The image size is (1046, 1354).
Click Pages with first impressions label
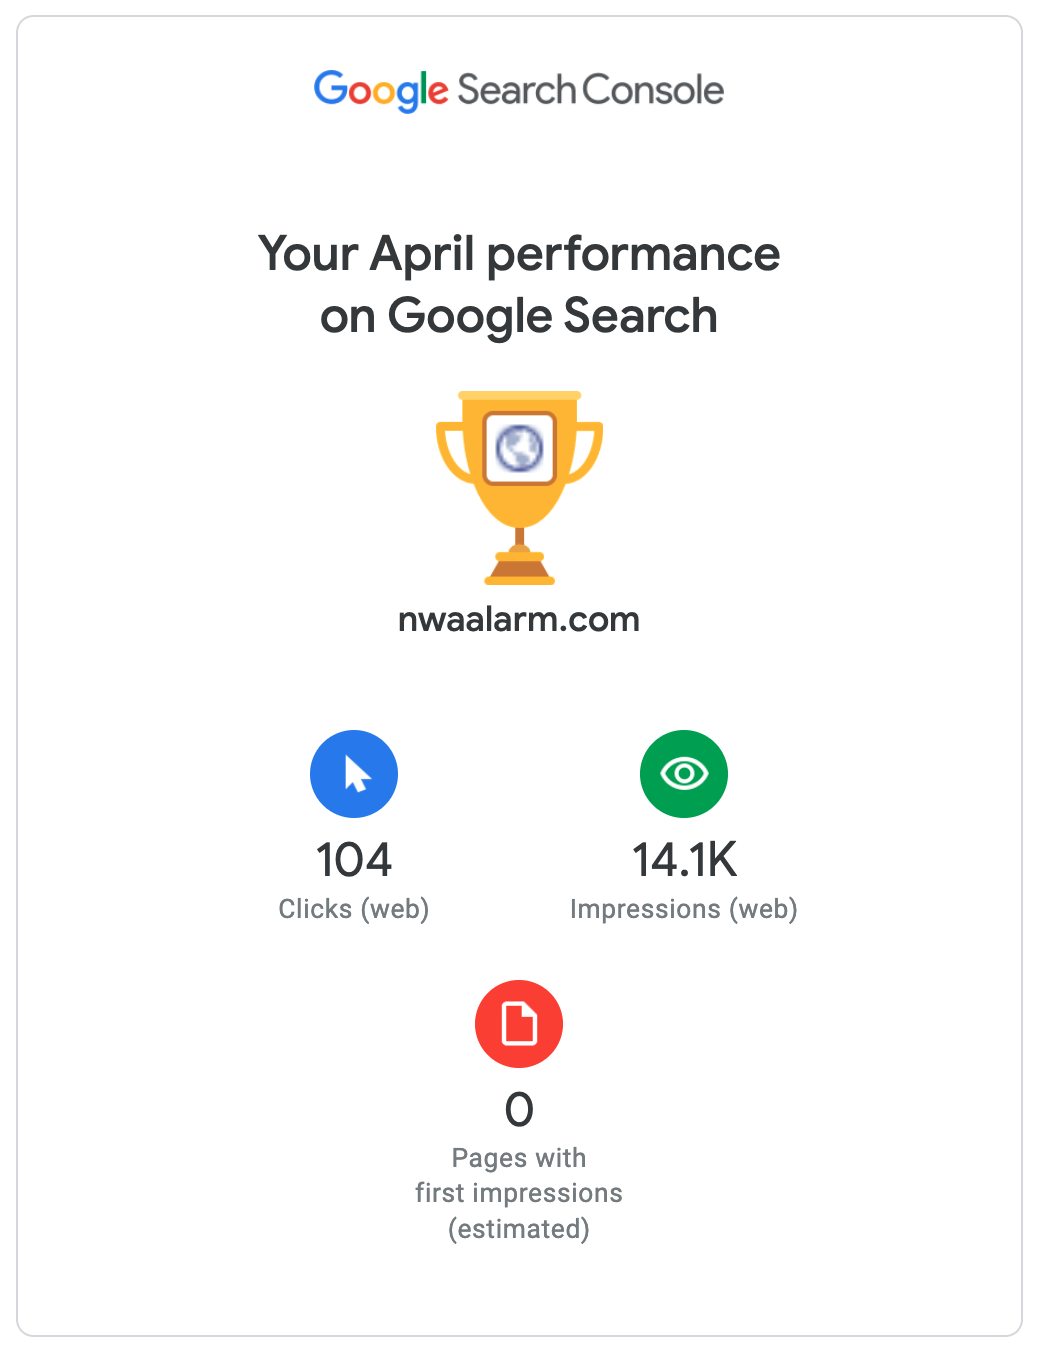click(519, 1158)
